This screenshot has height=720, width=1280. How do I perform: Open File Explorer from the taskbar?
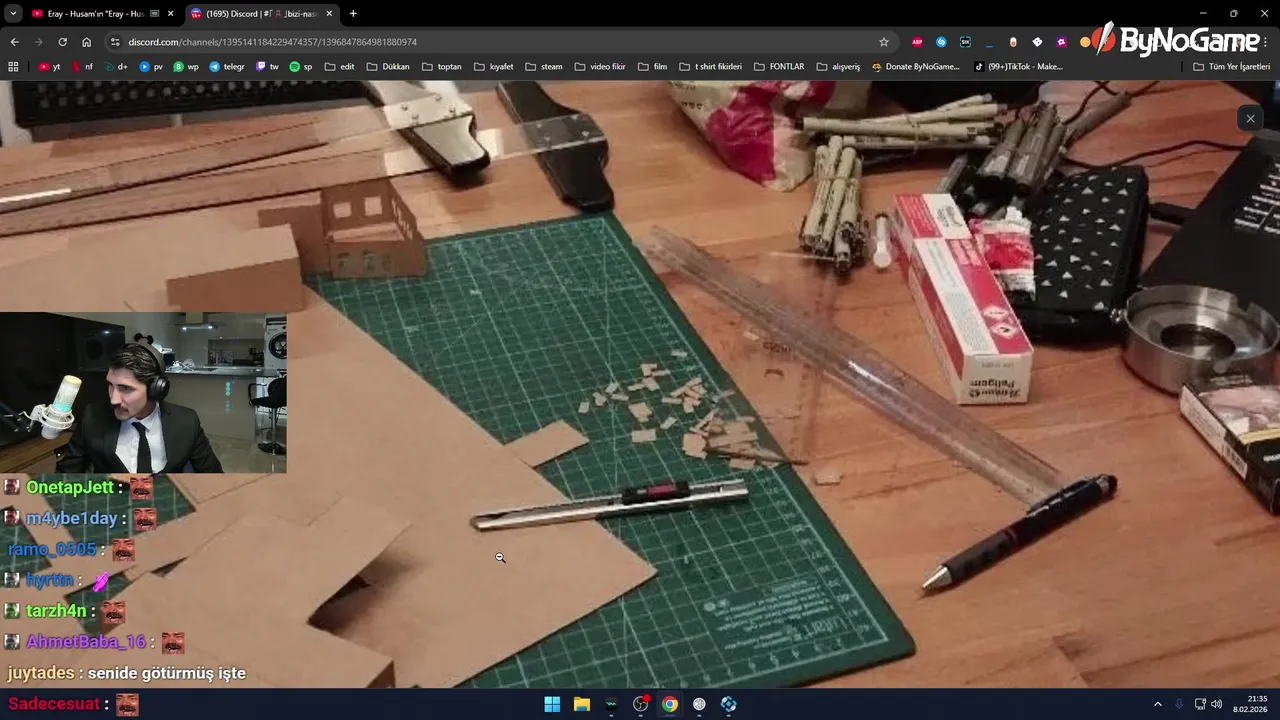(x=581, y=704)
